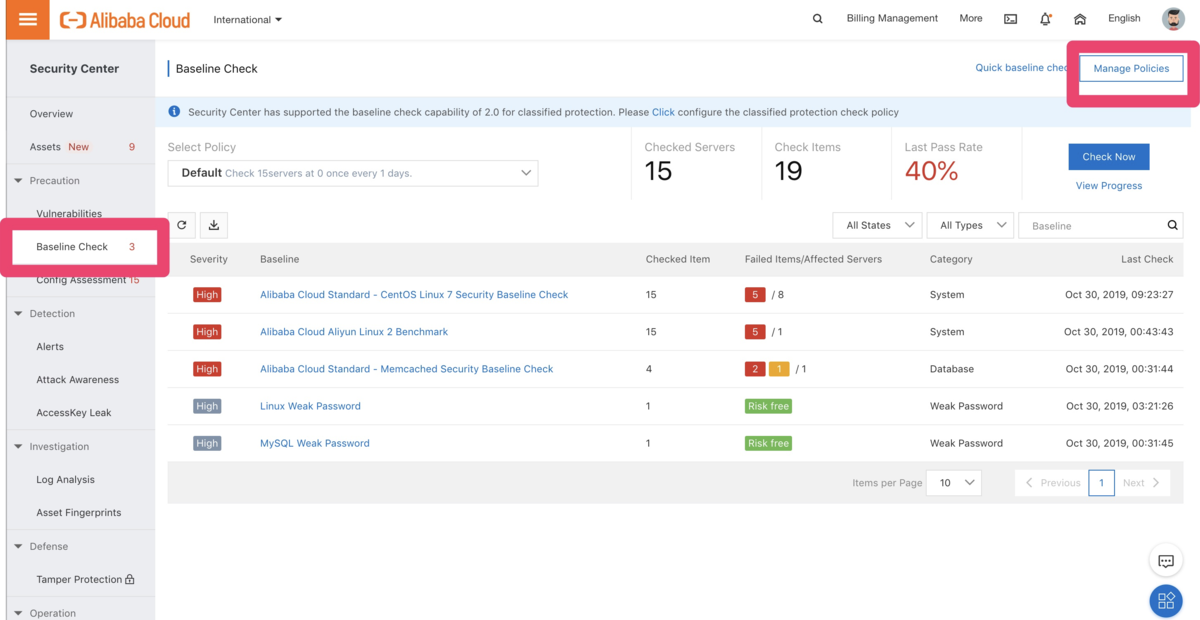Change Items per Page dropdown
1200x620 pixels.
click(953, 482)
